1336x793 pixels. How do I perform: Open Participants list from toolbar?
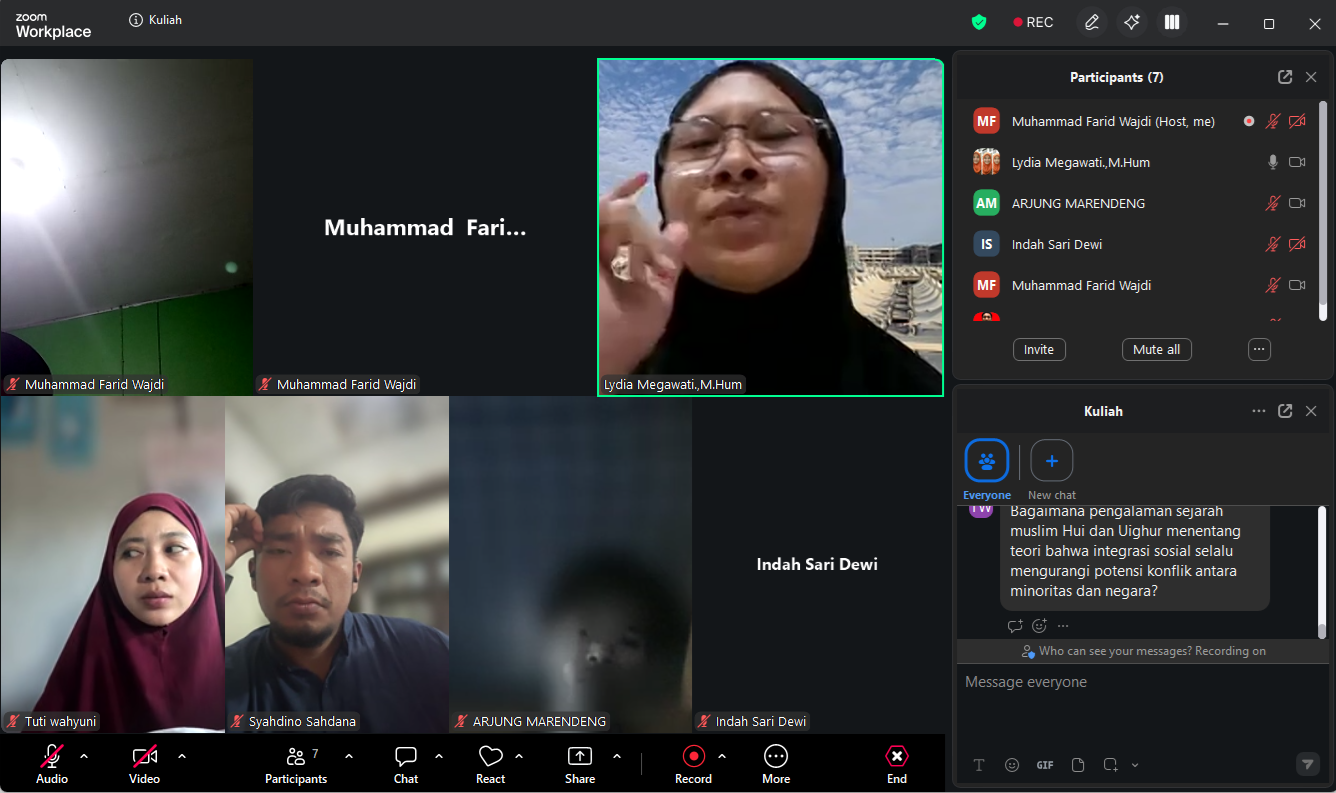point(296,765)
